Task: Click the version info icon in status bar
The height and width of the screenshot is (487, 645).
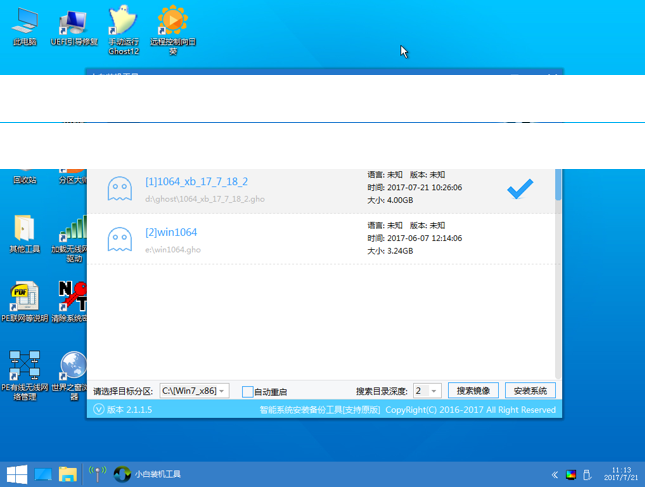Action: pos(98,410)
